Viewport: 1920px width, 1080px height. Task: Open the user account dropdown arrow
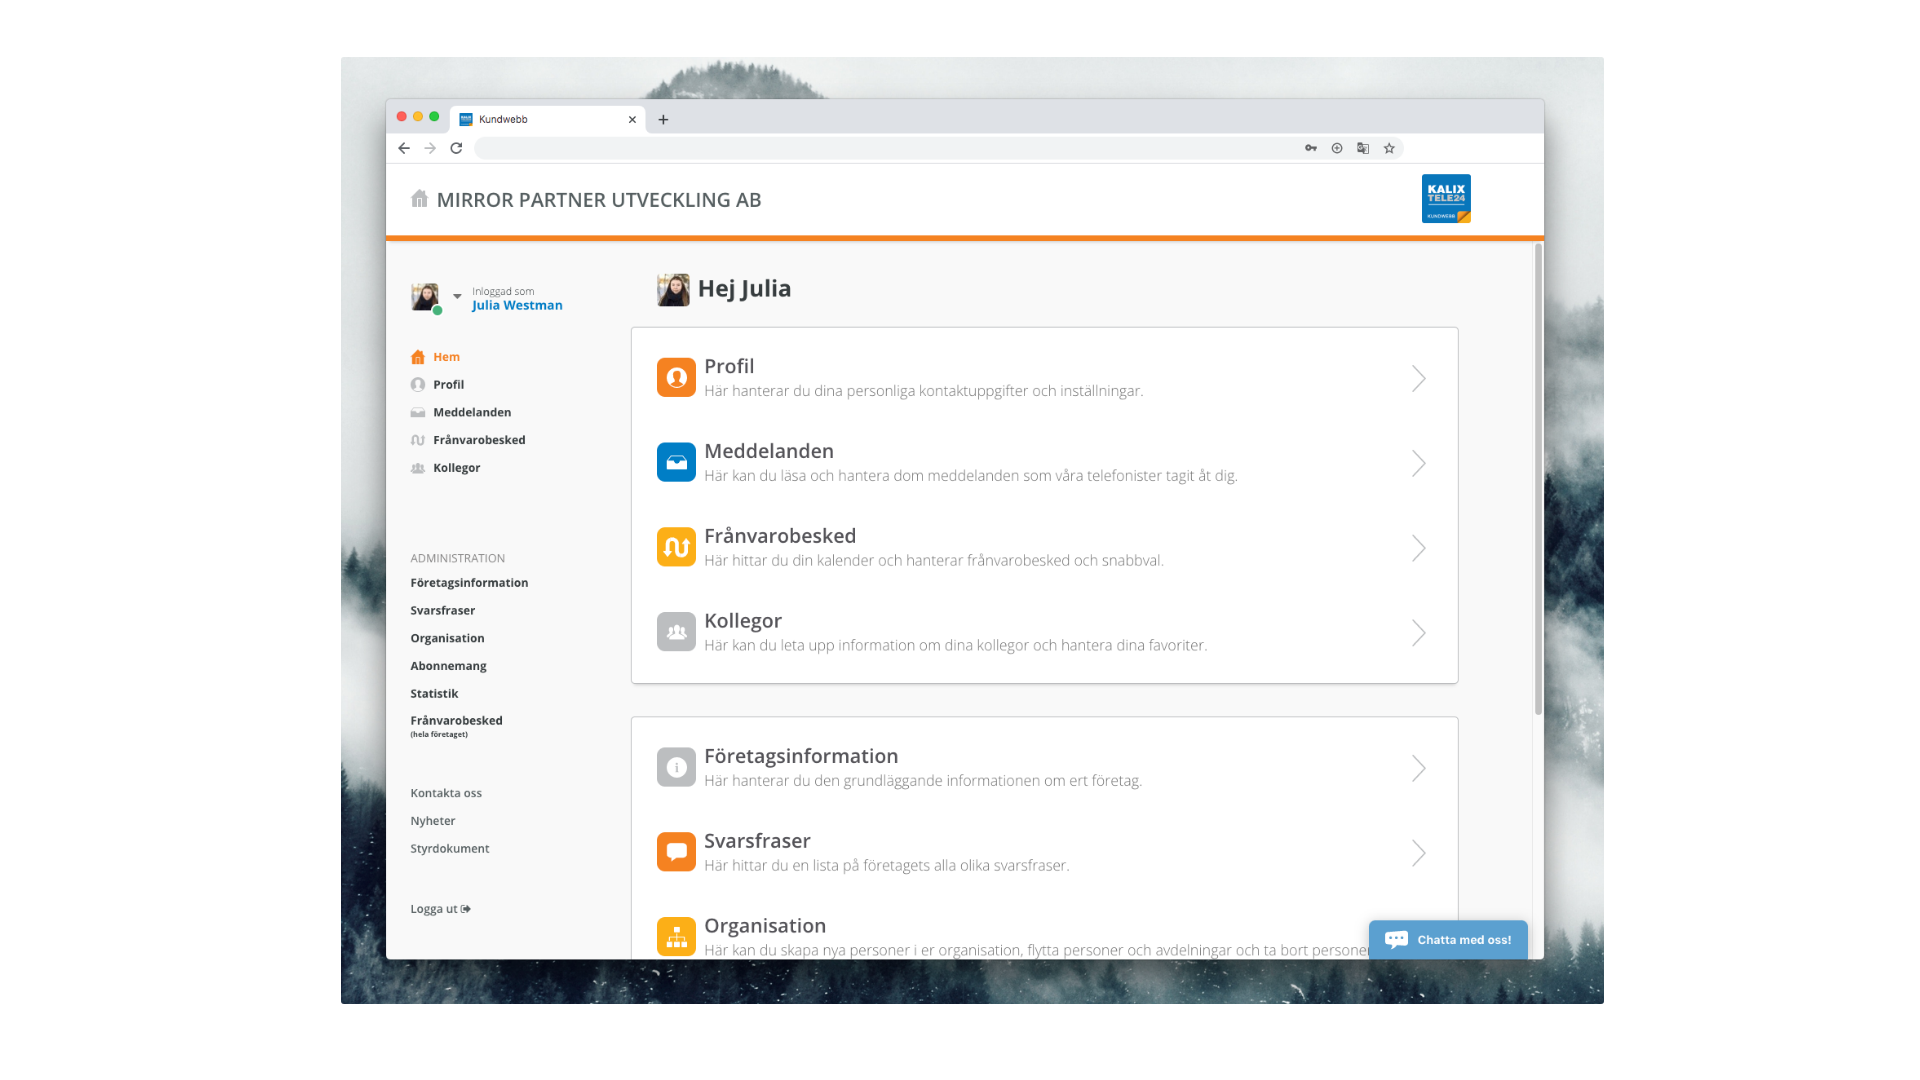coord(457,296)
